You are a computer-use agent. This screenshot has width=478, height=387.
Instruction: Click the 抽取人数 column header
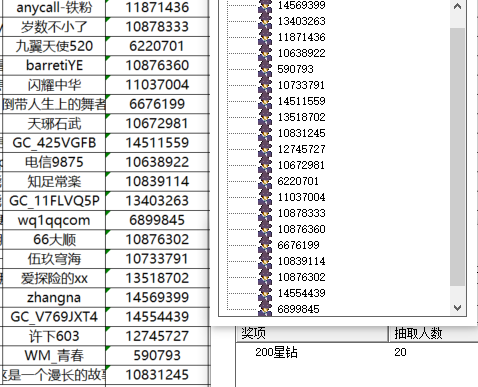tap(433, 333)
